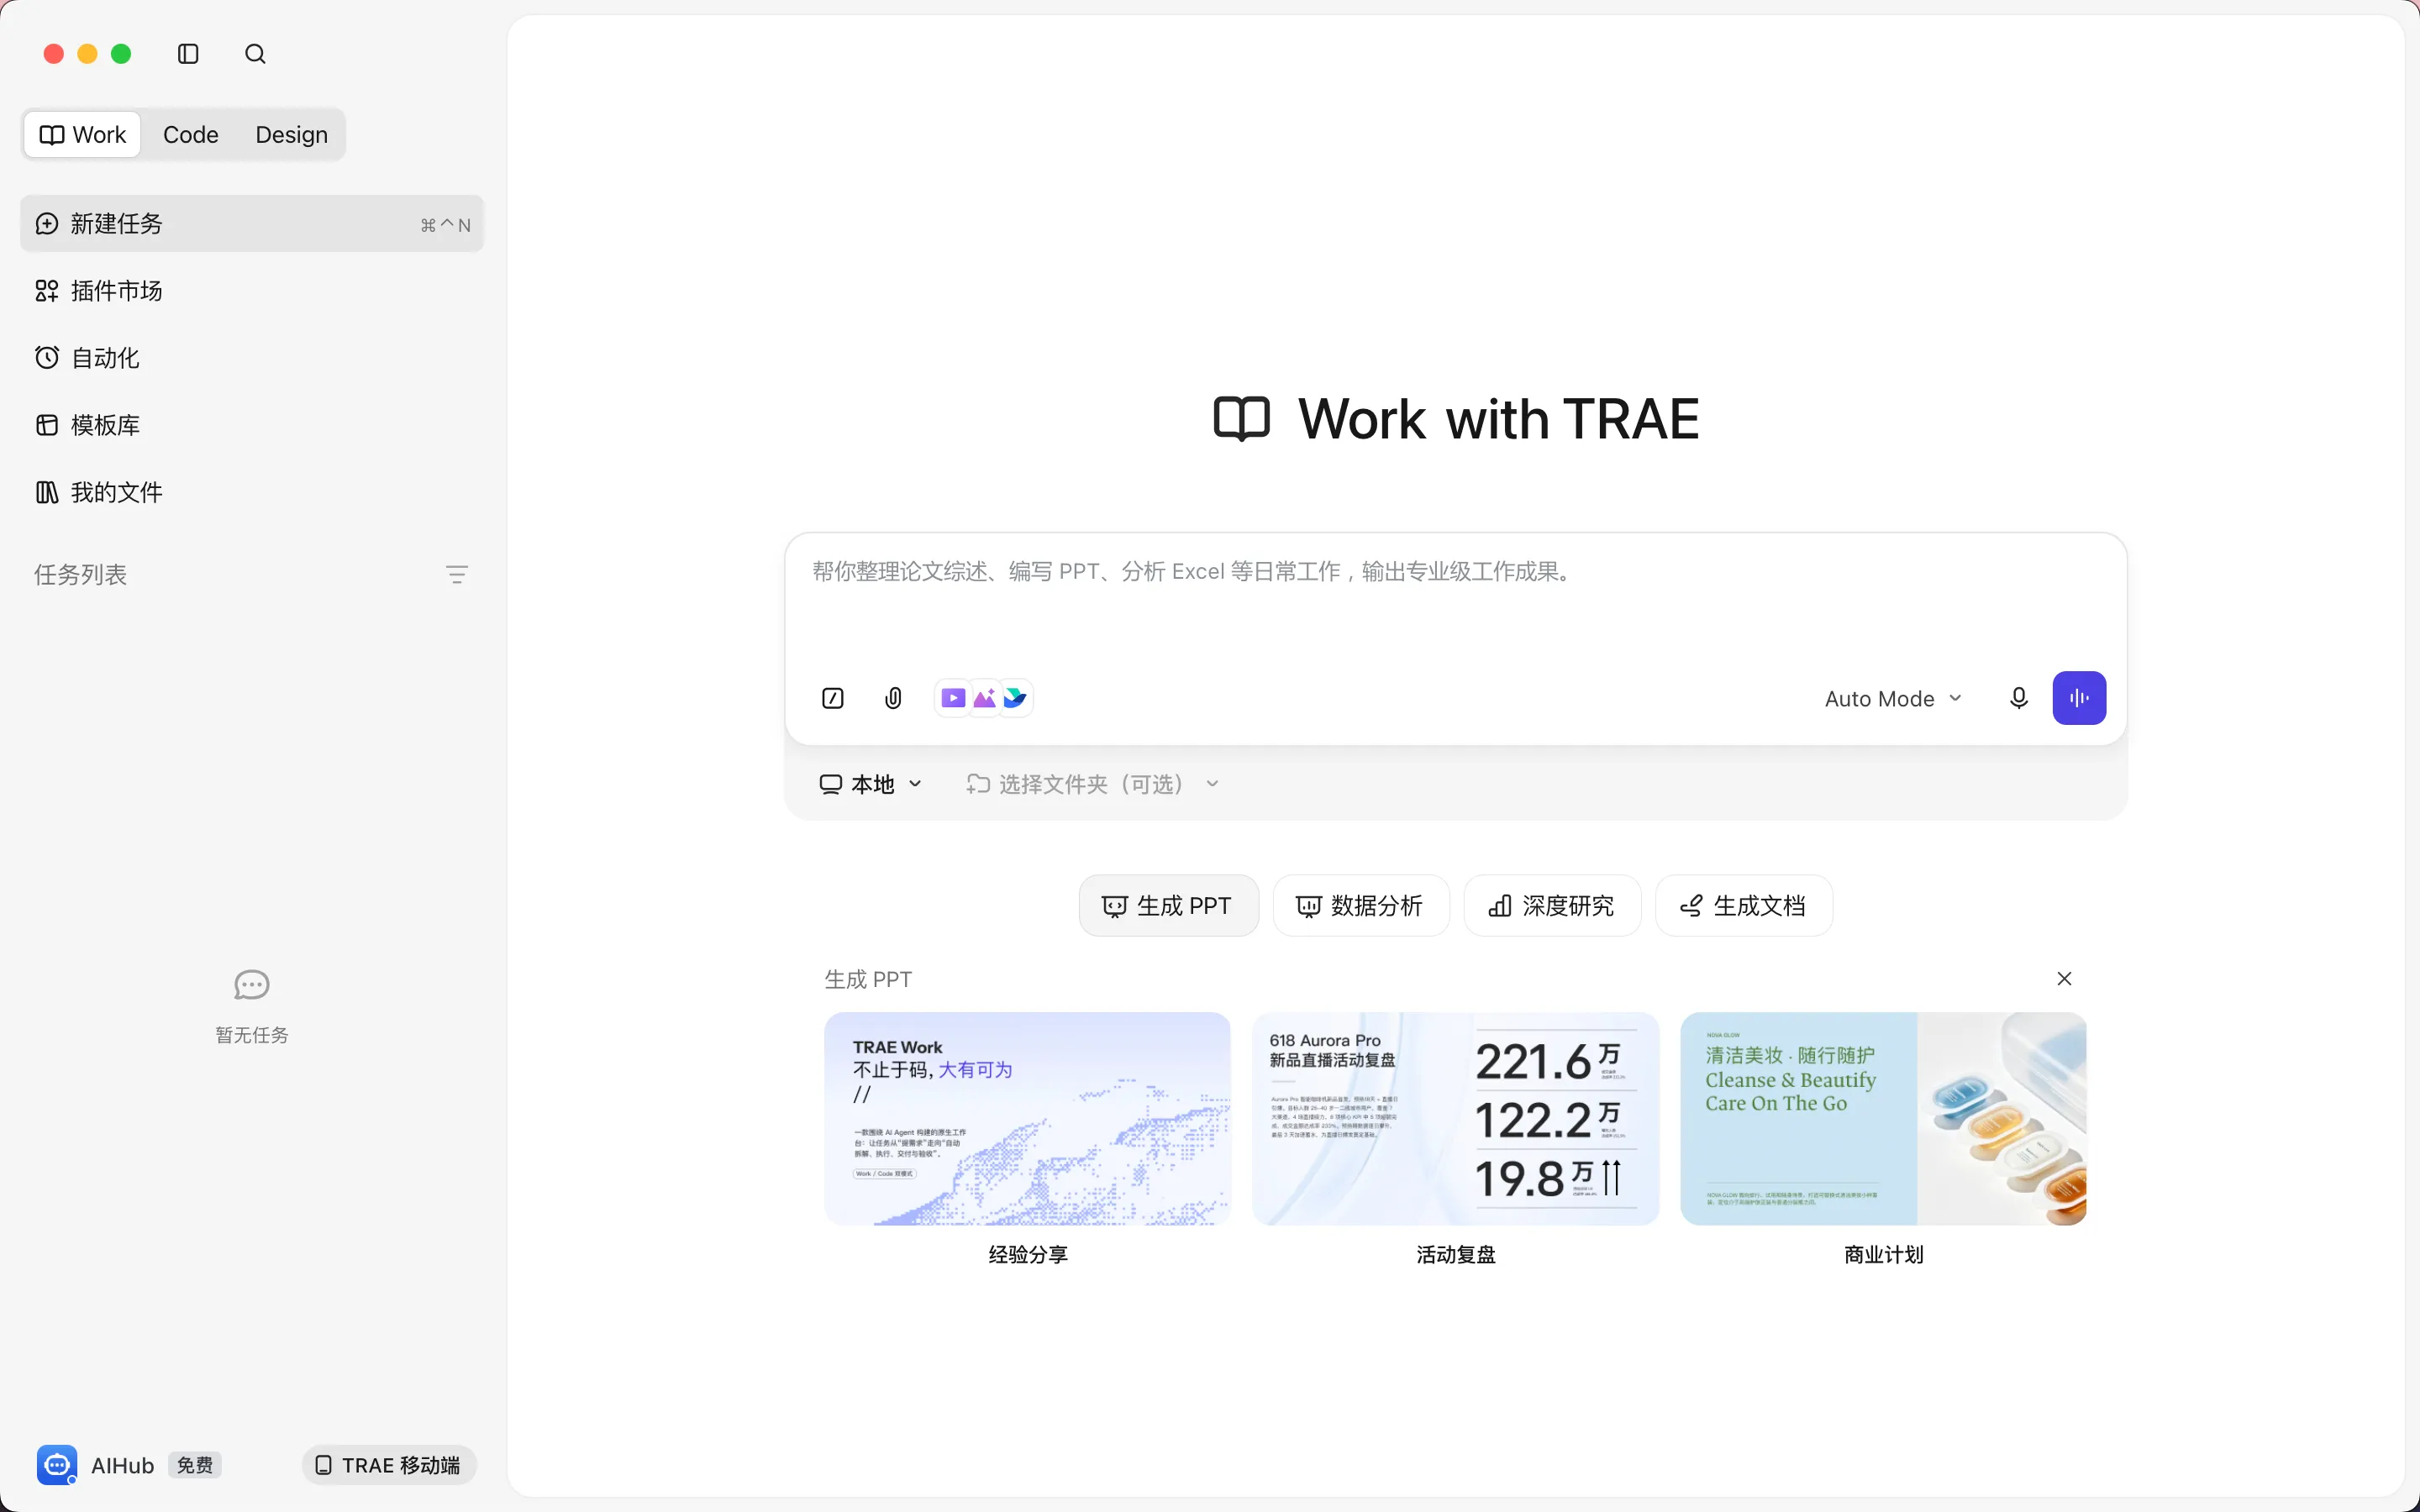
Task: Click the purple video plugin icon
Action: pyautogui.click(x=953, y=698)
